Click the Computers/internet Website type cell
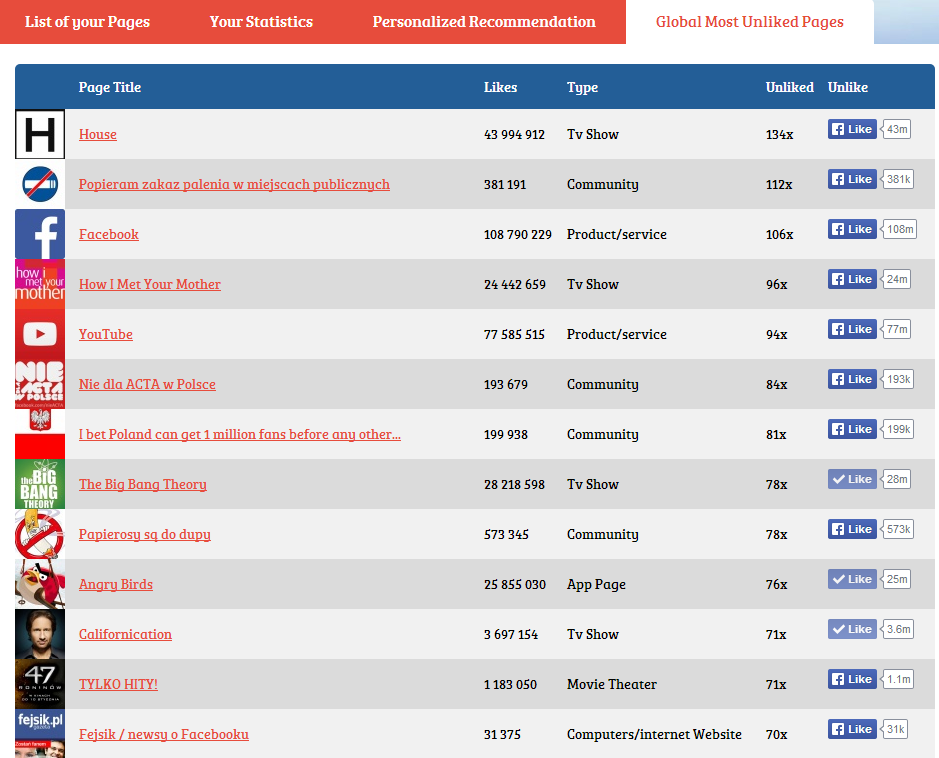This screenshot has height=758, width=939. point(654,735)
